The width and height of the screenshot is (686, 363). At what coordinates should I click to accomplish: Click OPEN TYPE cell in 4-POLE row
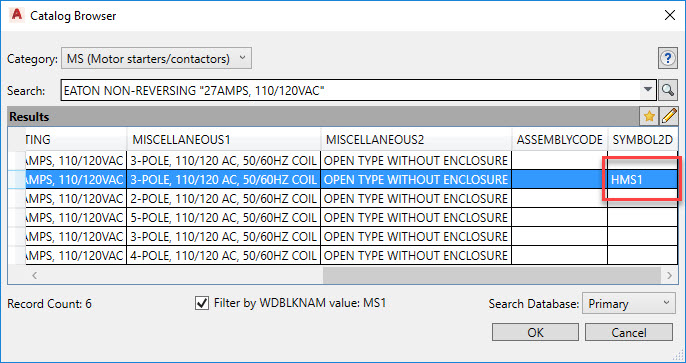416,255
